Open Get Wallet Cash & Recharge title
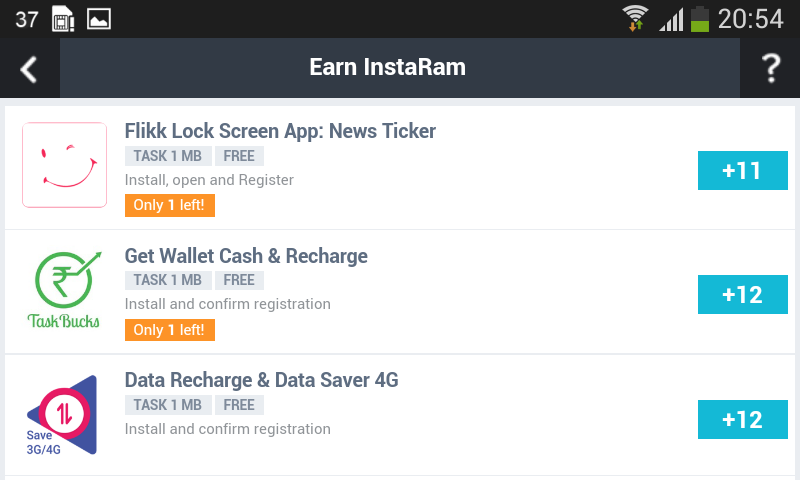800x480 pixels. [246, 256]
